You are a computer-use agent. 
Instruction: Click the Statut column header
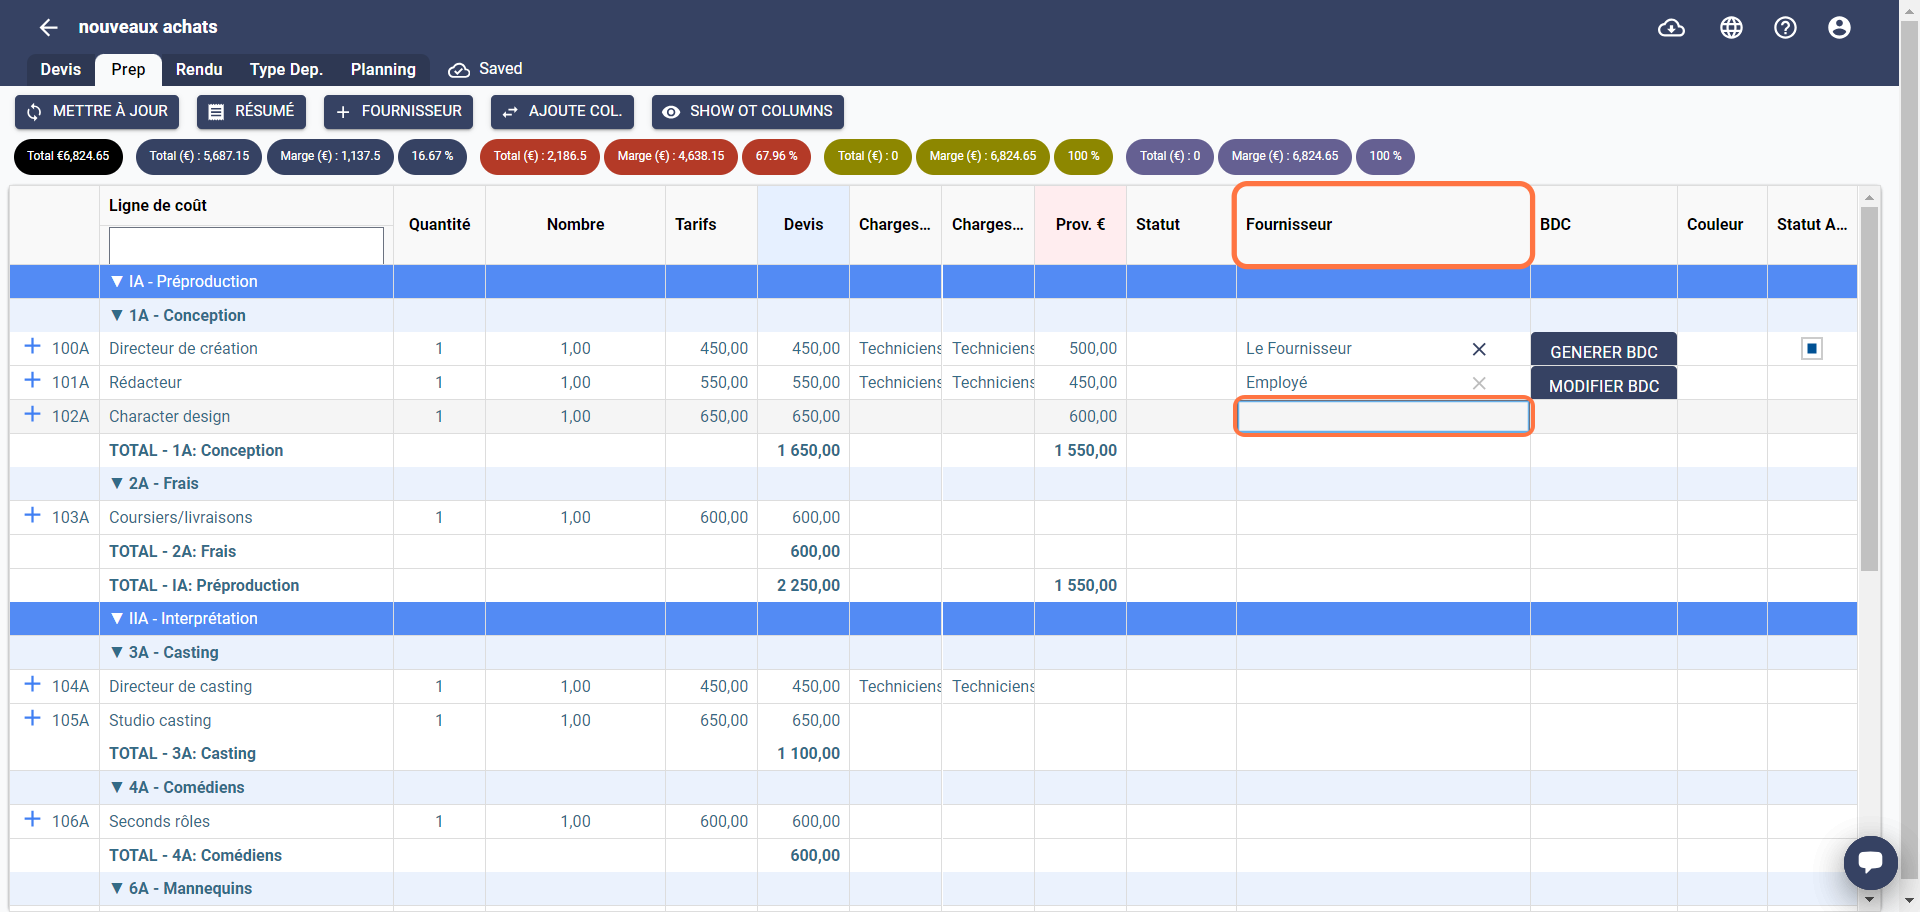[1181, 225]
